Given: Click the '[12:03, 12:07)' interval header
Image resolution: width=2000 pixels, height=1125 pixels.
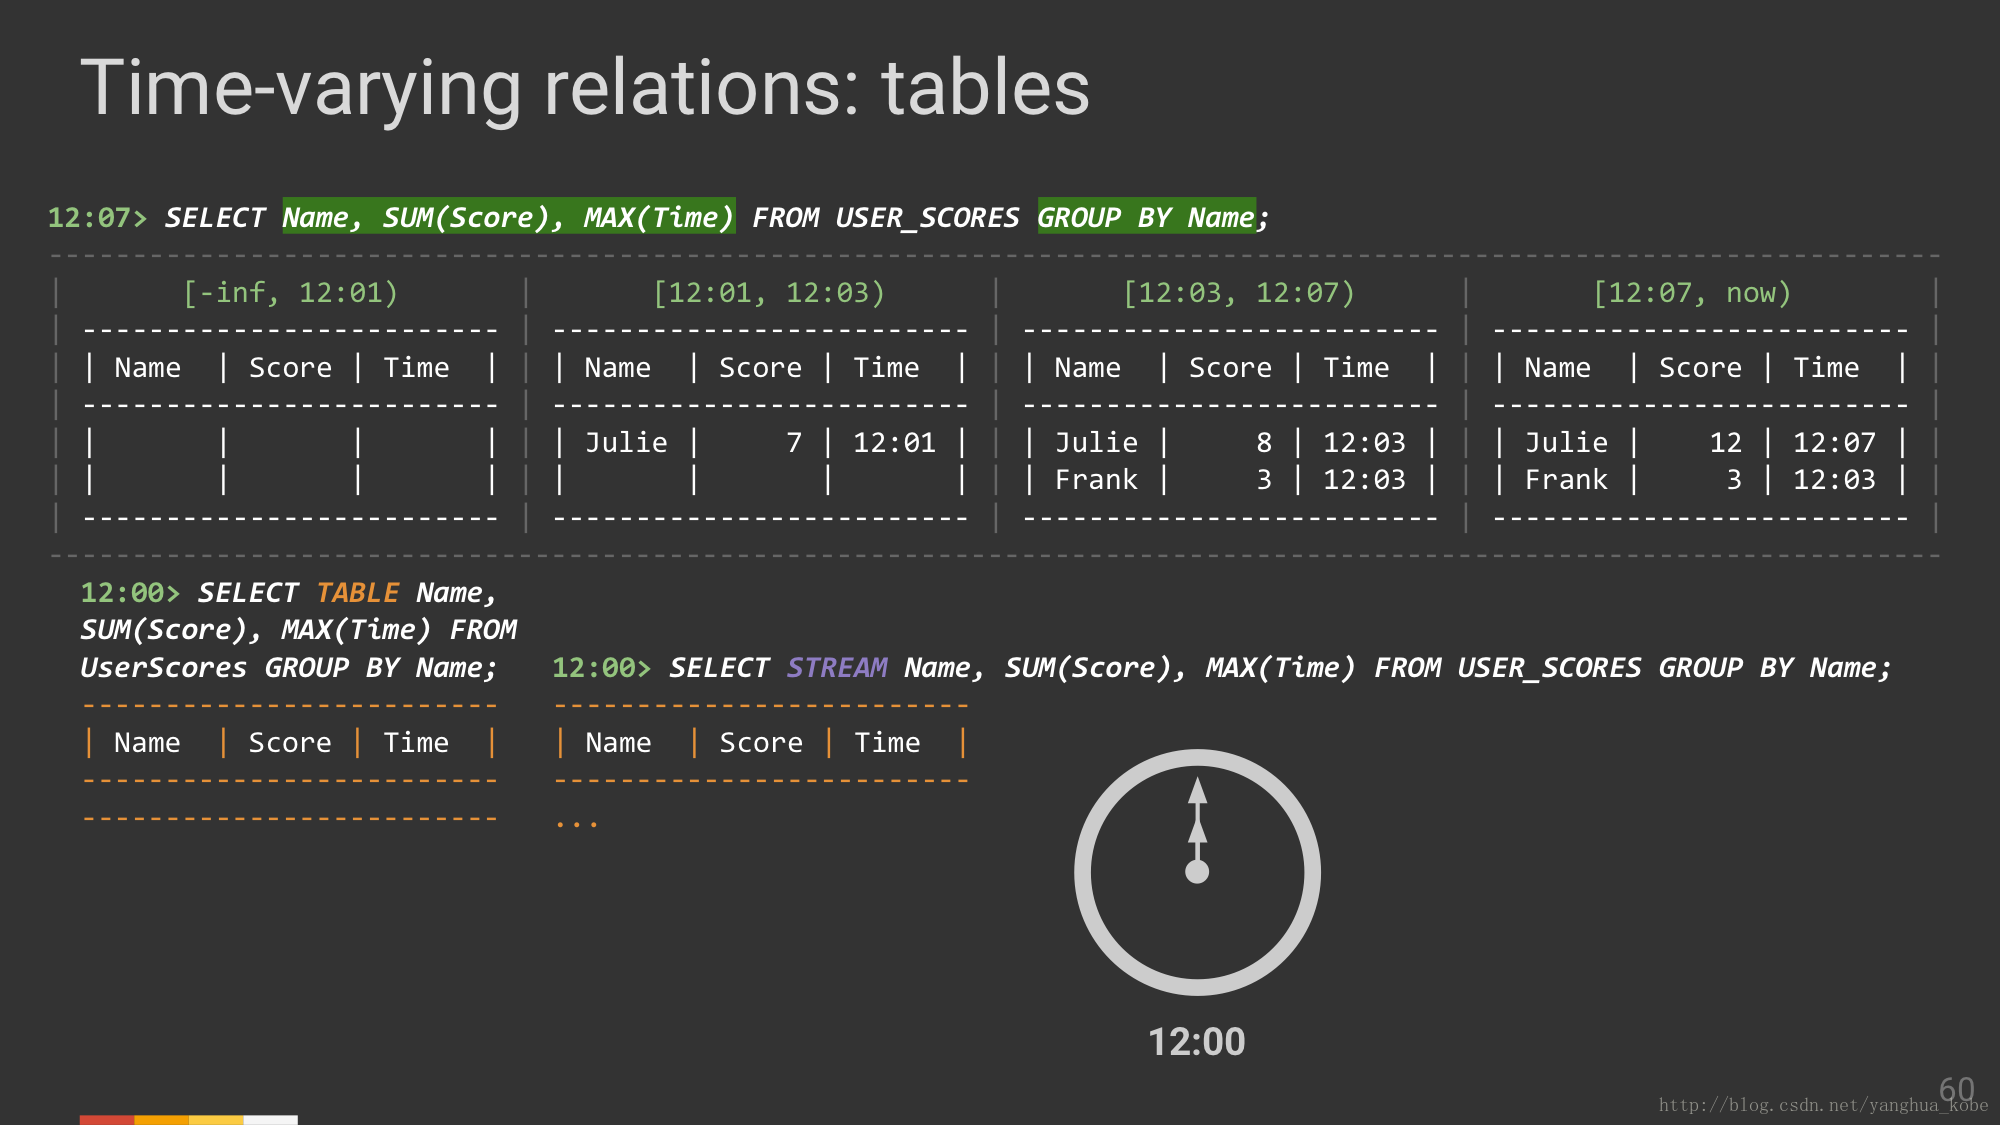Looking at the screenshot, I should (1239, 293).
